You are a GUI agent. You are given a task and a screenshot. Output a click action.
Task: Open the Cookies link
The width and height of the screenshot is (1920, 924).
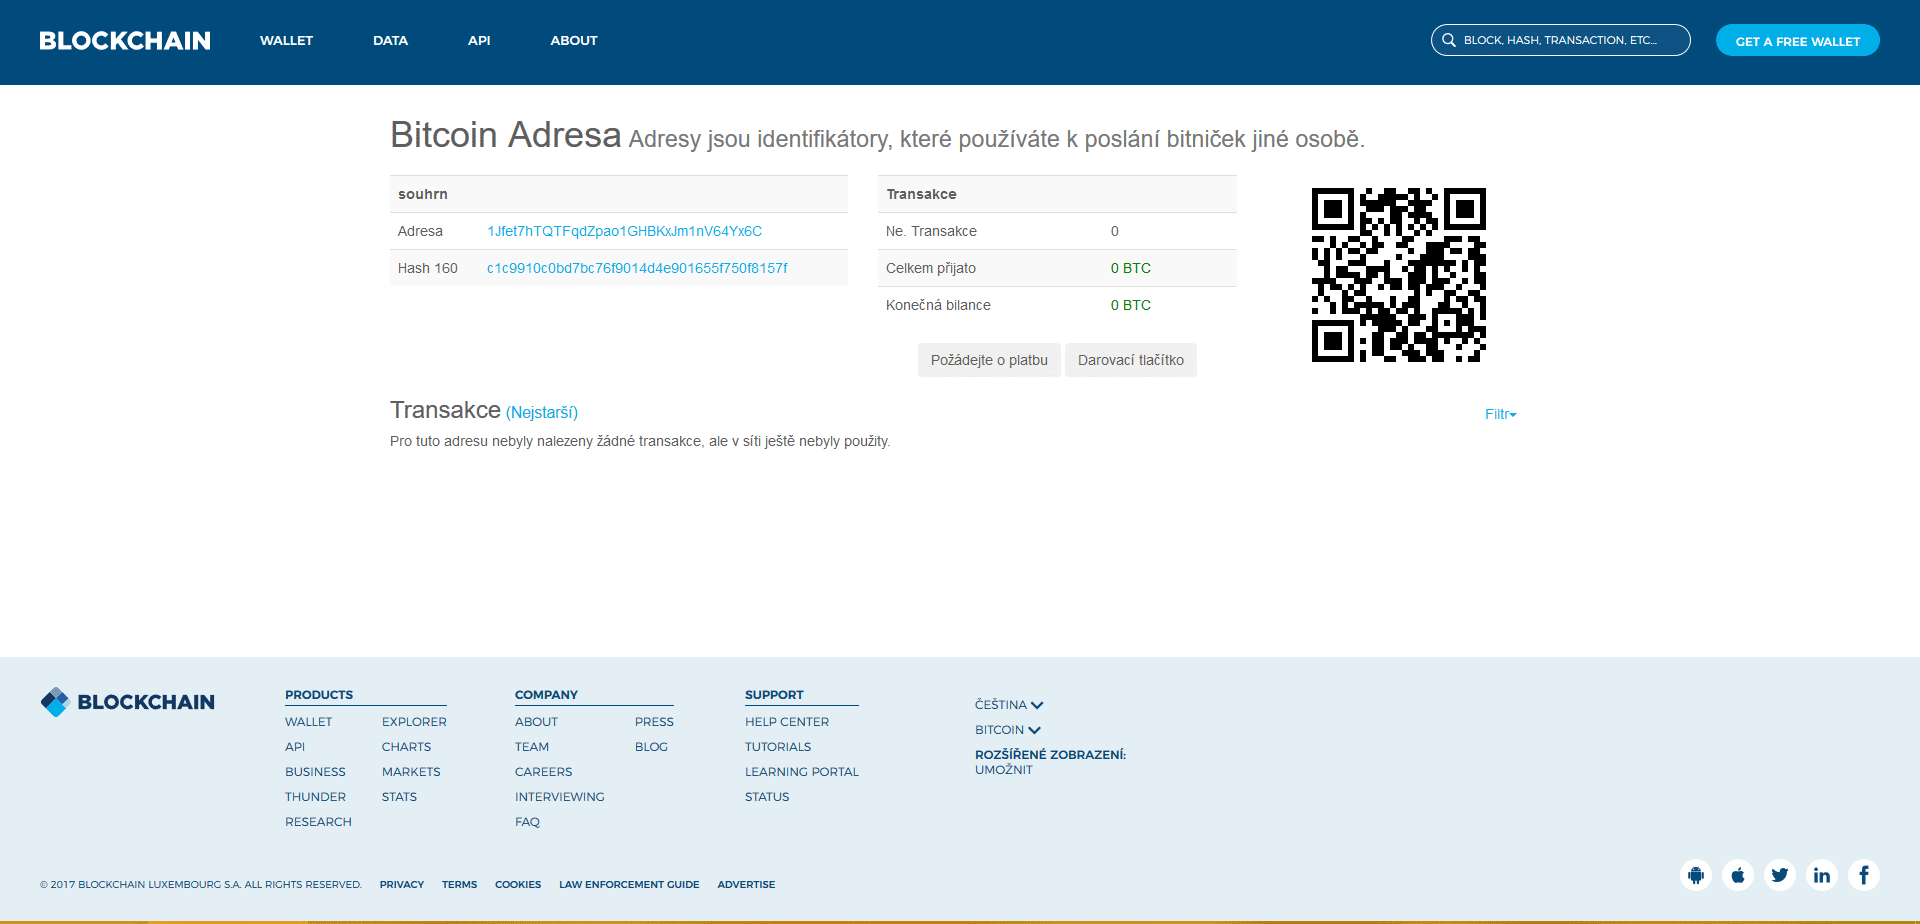click(518, 885)
